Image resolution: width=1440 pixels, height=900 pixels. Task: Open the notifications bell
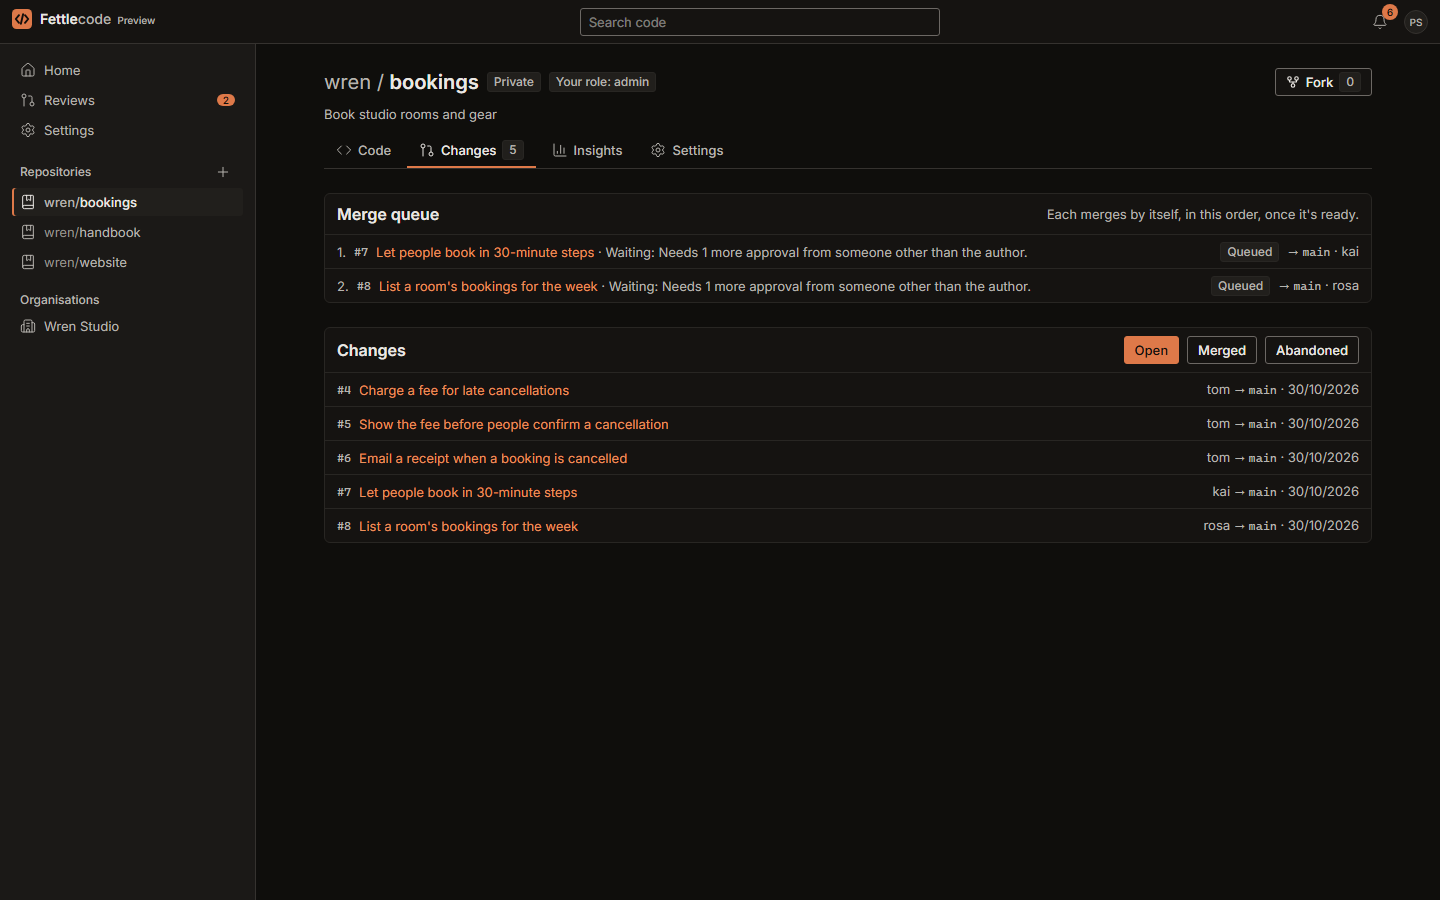click(x=1380, y=21)
